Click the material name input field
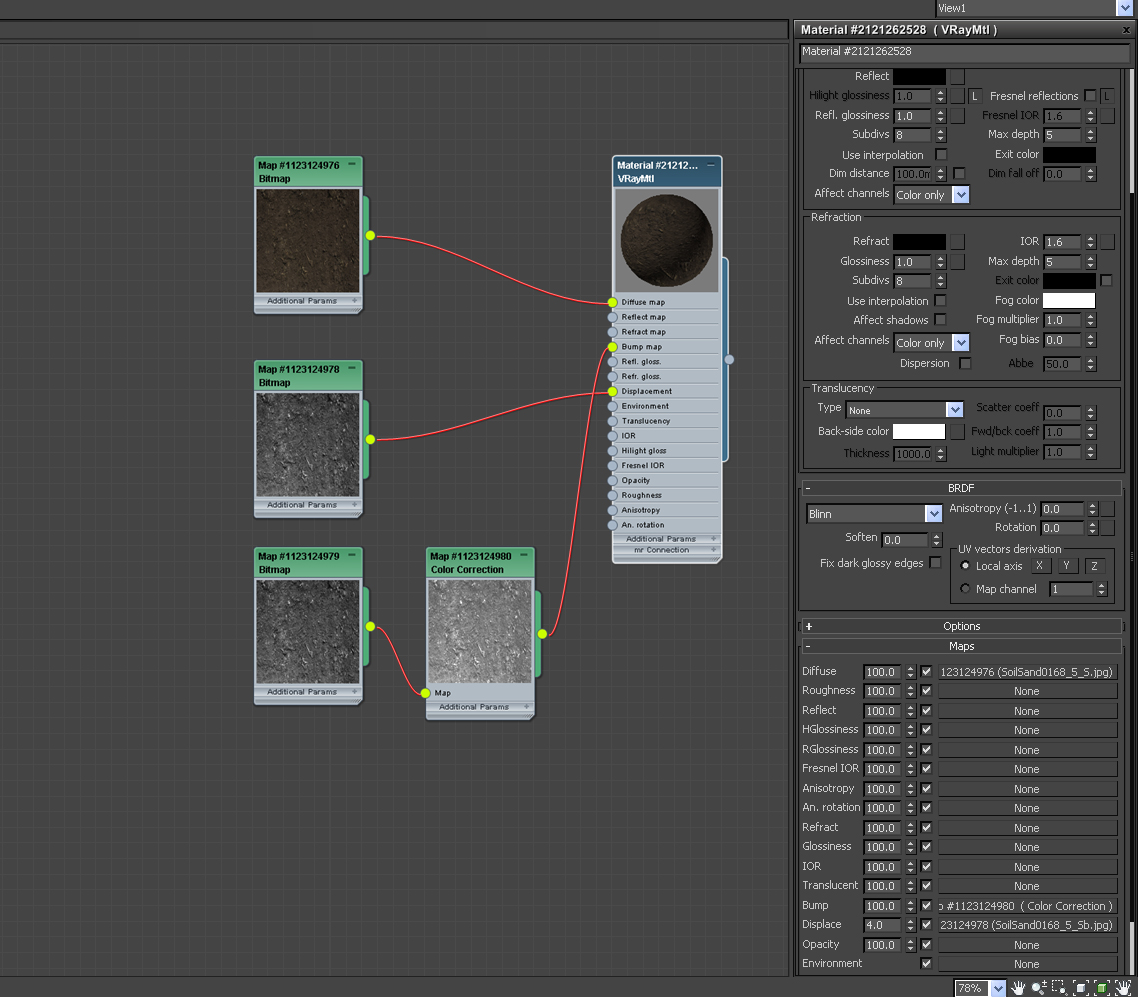This screenshot has height=997, width=1138. 965,52
